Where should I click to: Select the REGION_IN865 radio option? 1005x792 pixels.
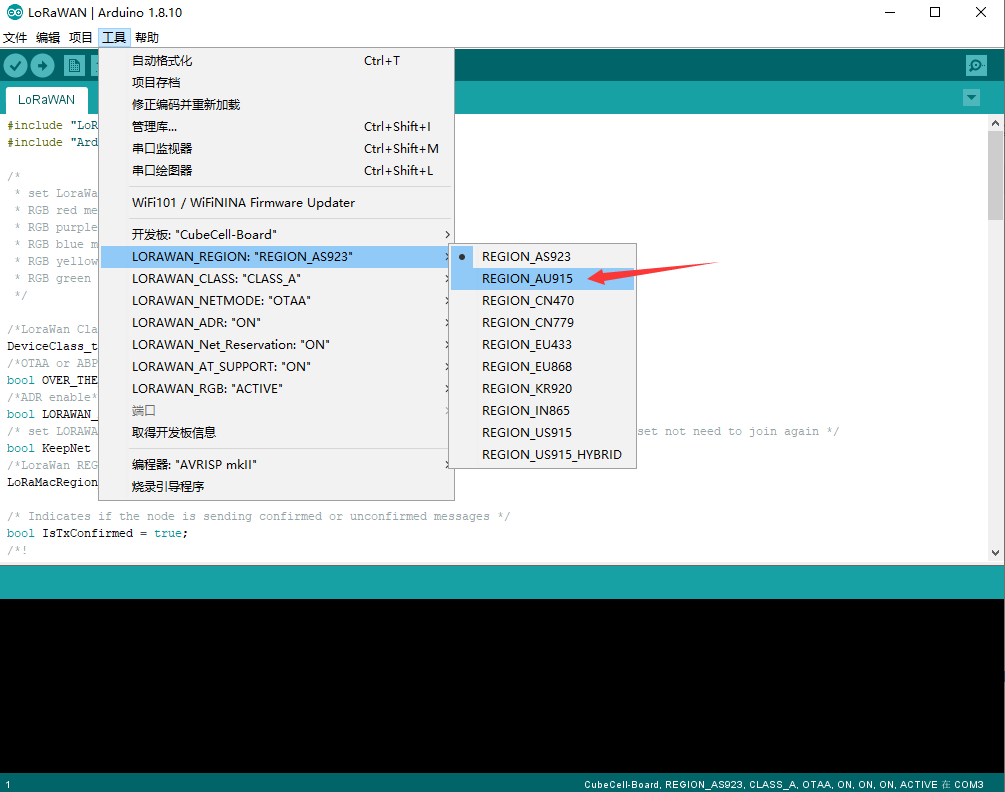click(x=542, y=411)
